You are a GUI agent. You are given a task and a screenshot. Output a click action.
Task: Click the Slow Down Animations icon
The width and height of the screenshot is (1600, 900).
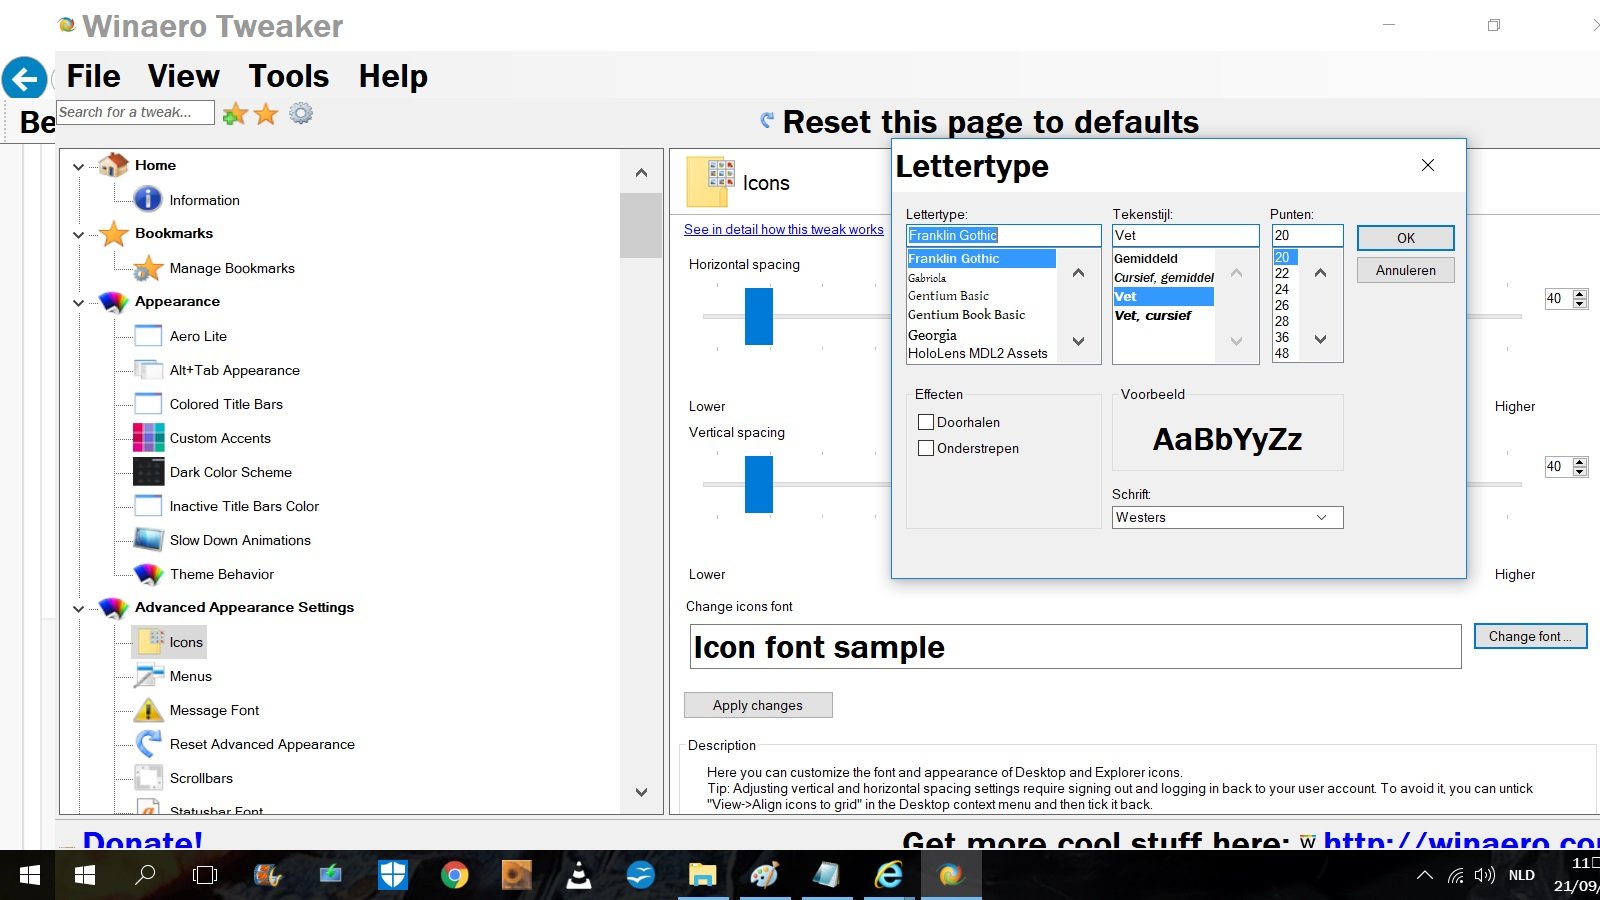tap(148, 540)
